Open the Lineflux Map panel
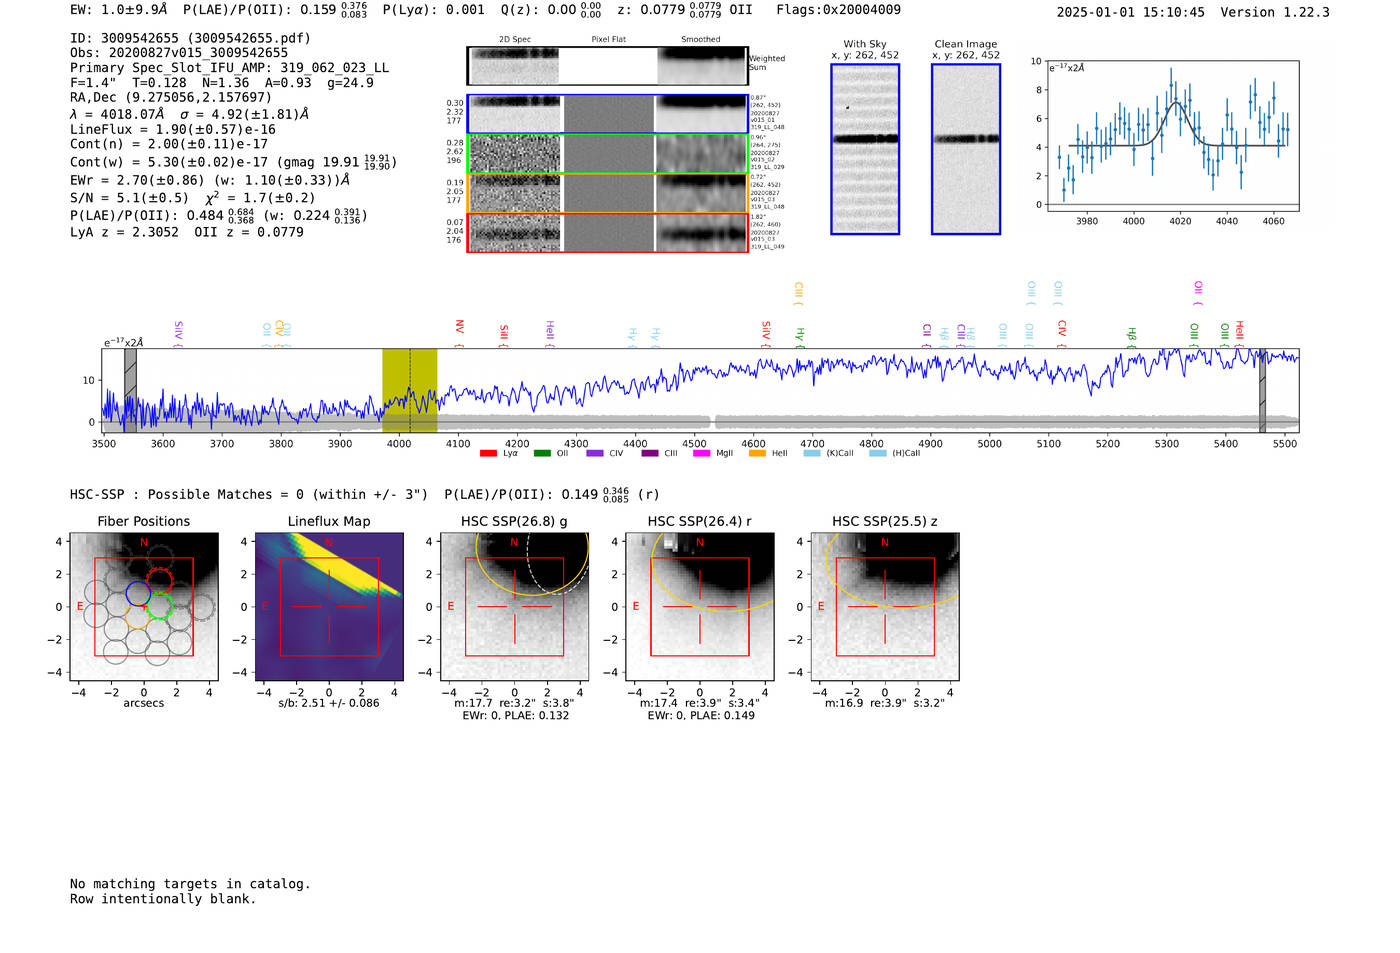 point(329,607)
